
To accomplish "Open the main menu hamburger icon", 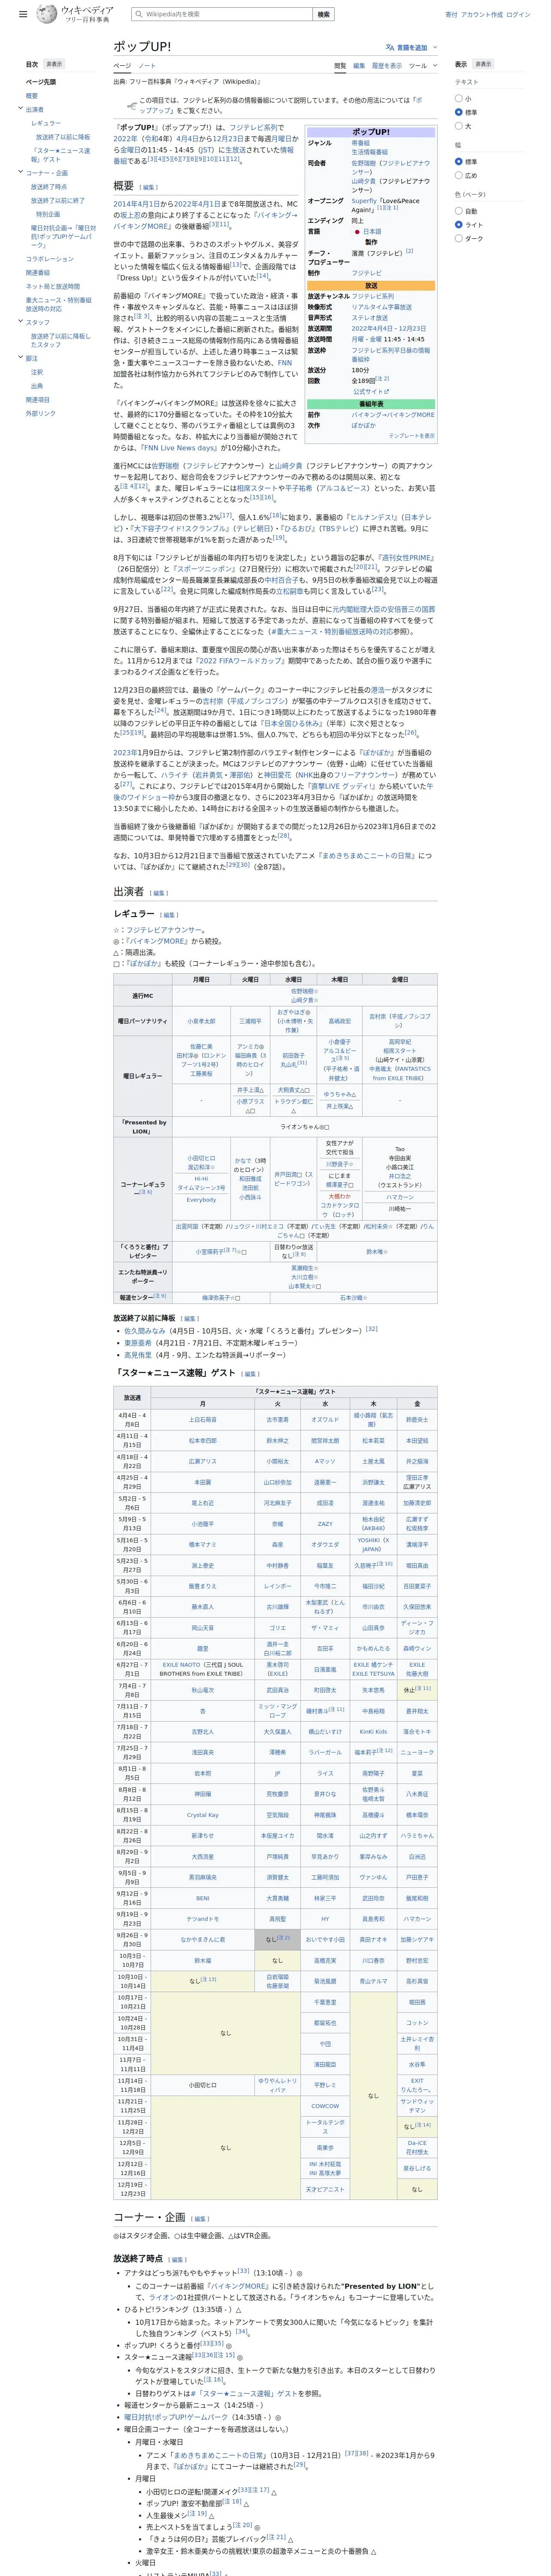I will [23, 15].
